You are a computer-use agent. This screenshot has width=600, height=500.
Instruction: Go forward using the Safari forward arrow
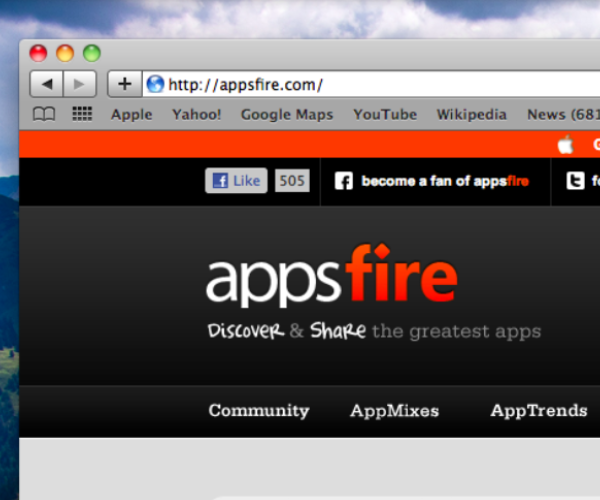[x=80, y=84]
